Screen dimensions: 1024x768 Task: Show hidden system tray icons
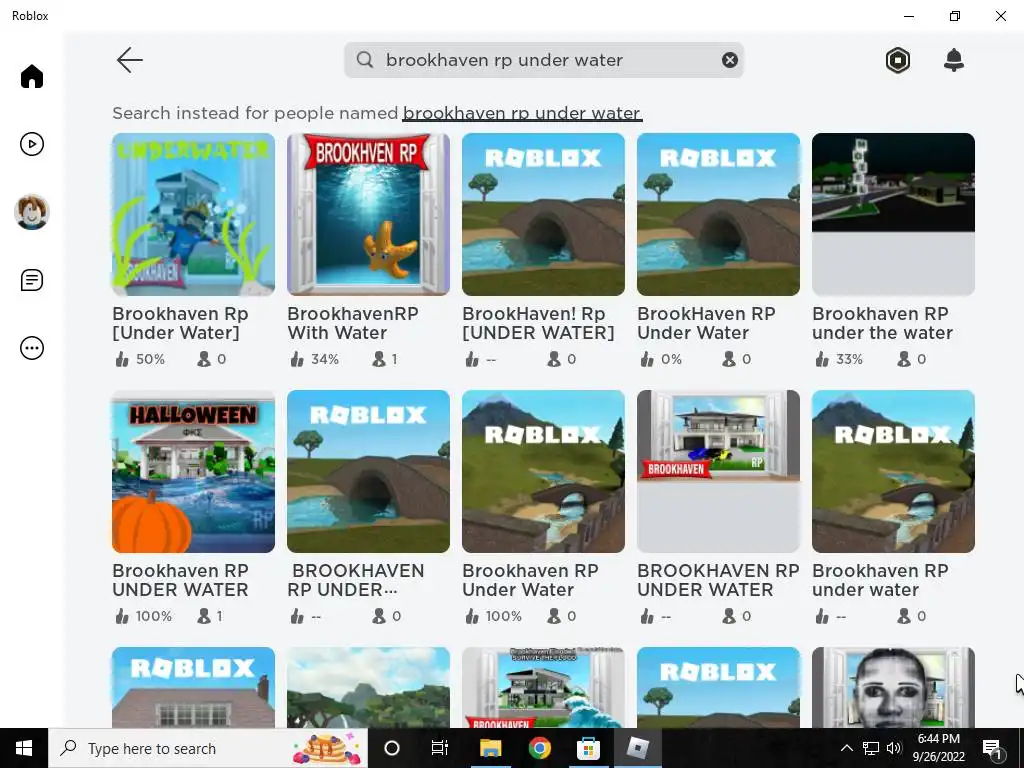(x=846, y=748)
